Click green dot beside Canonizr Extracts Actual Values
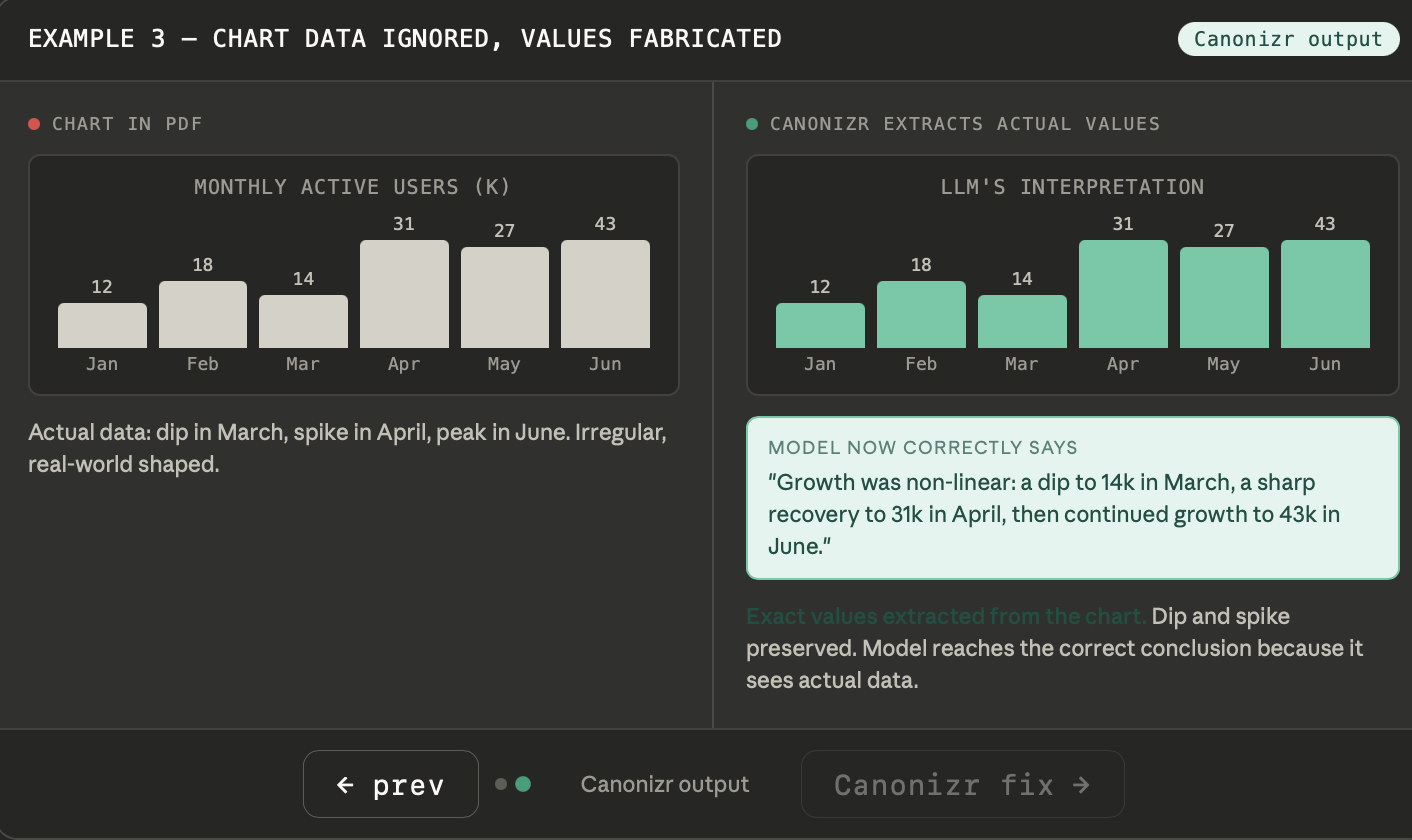The height and width of the screenshot is (840, 1412). (752, 124)
